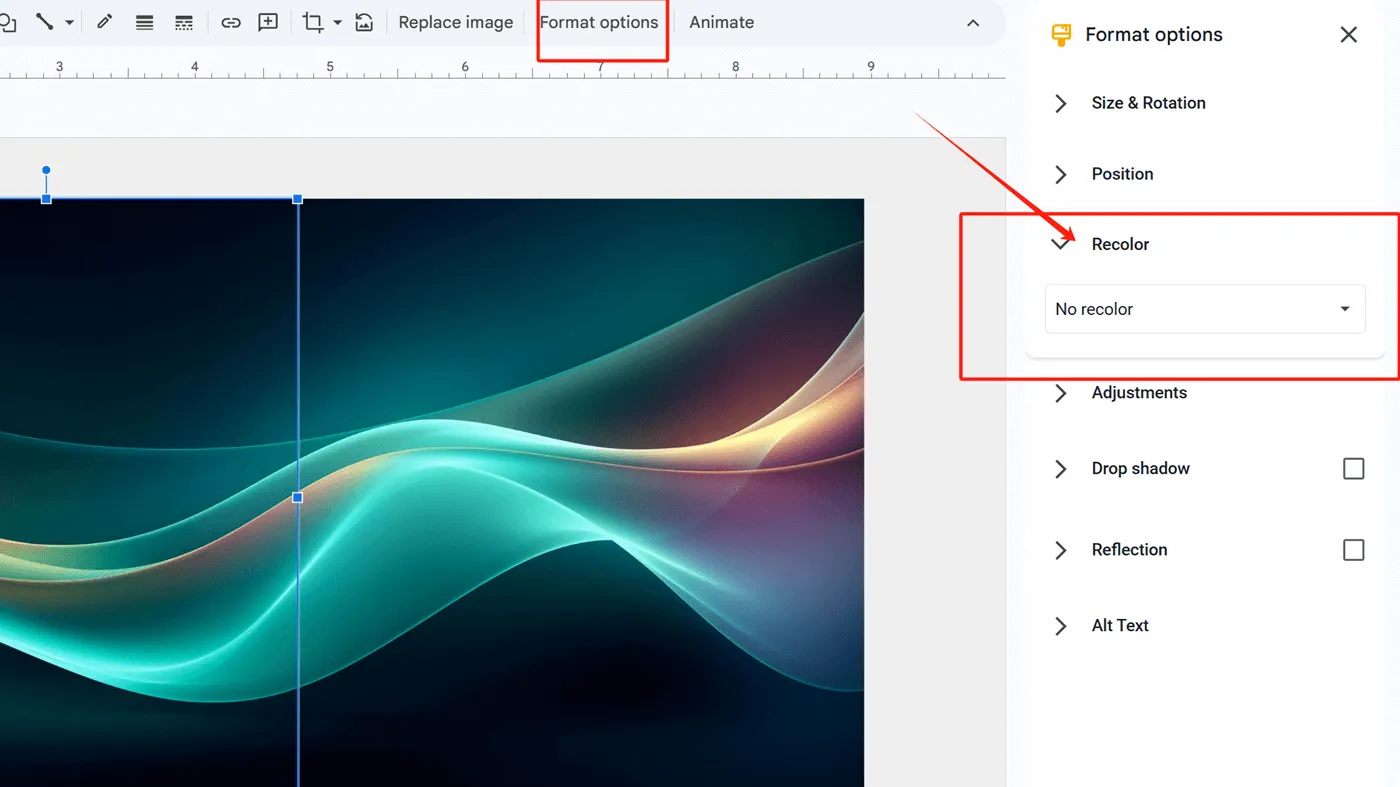Open border dash style options
The image size is (1400, 787).
(184, 23)
